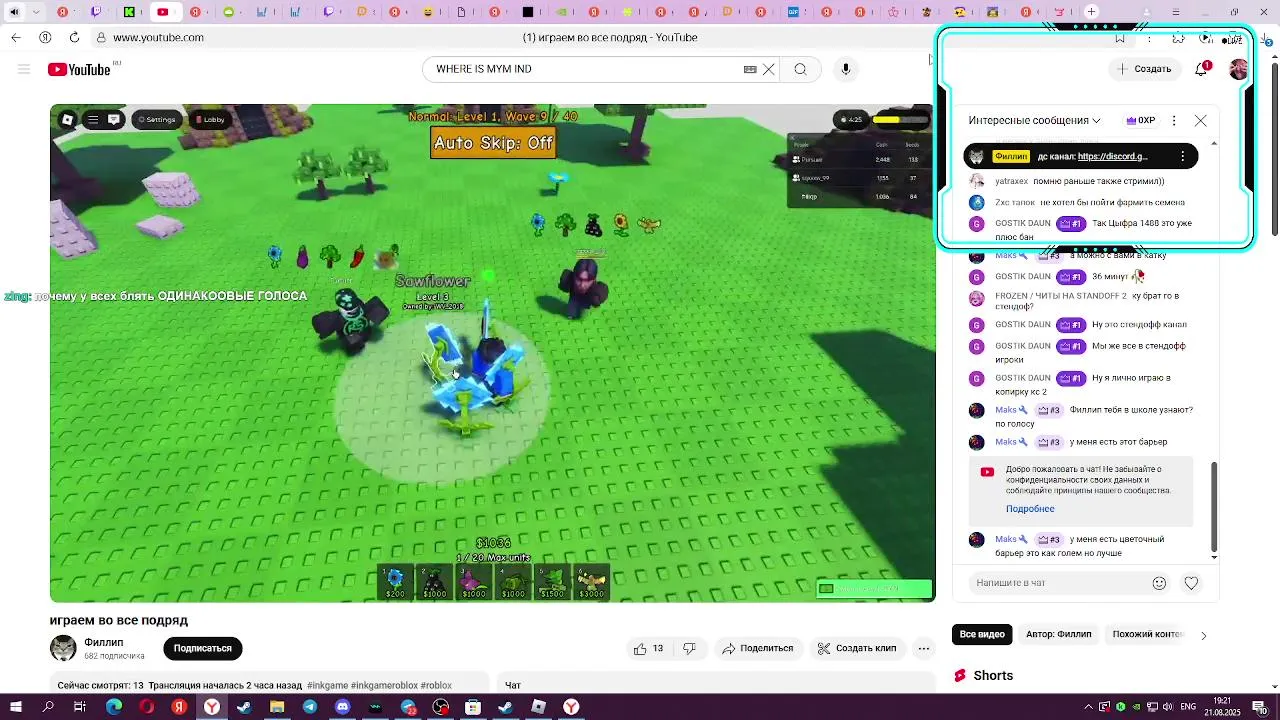The height and width of the screenshot is (720, 1280).
Task: Select the Все видео chip
Action: tap(982, 634)
